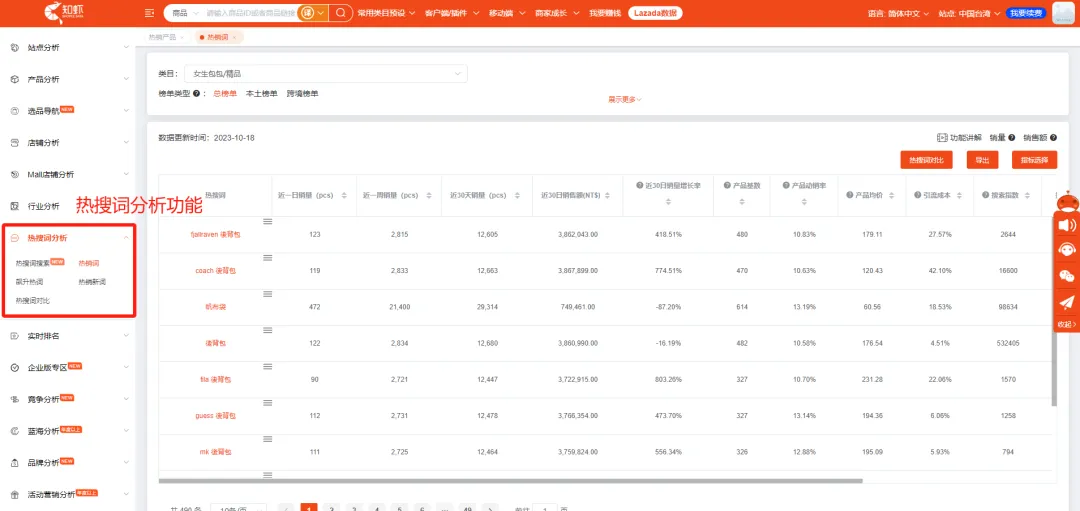1080x511 pixels.
Task: Sort by 近30日销售额 column arrows
Action: pos(607,196)
